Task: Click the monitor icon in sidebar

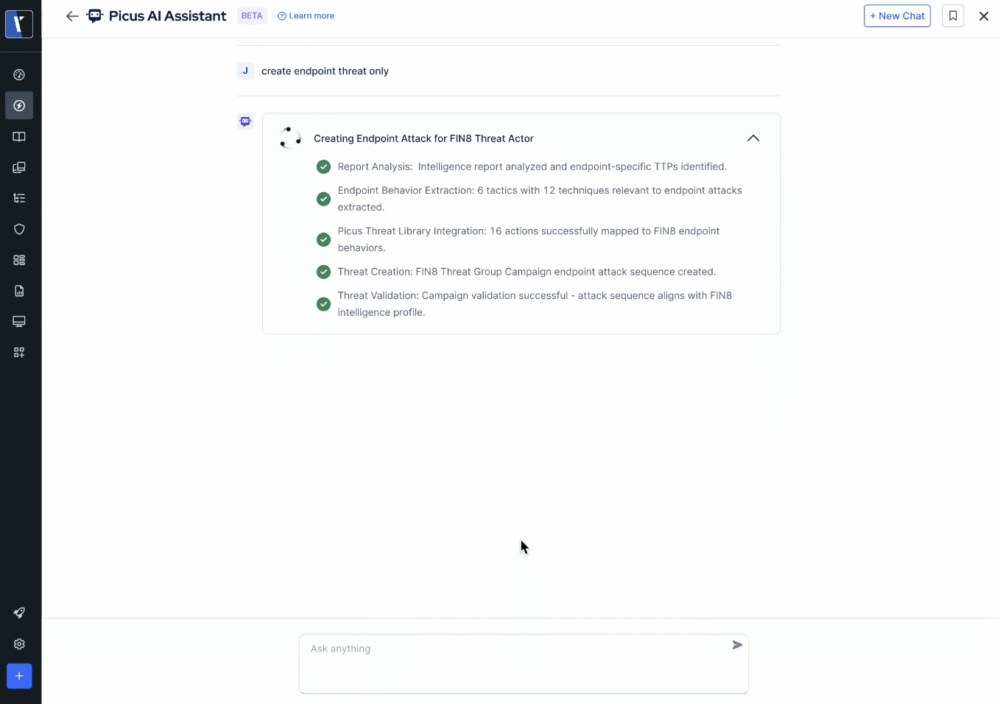Action: click(19, 322)
